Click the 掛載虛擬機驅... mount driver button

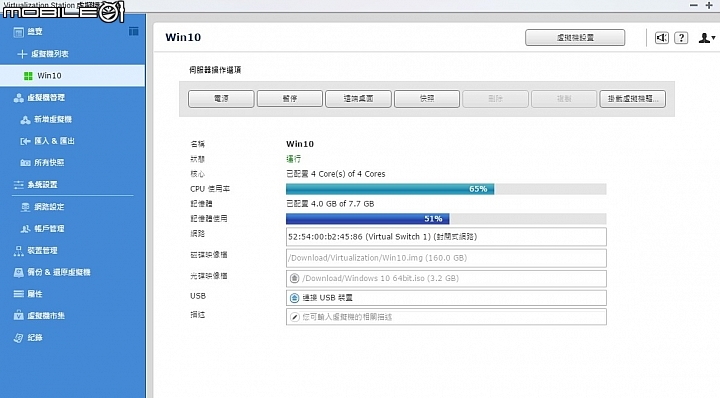pyautogui.click(x=633, y=99)
